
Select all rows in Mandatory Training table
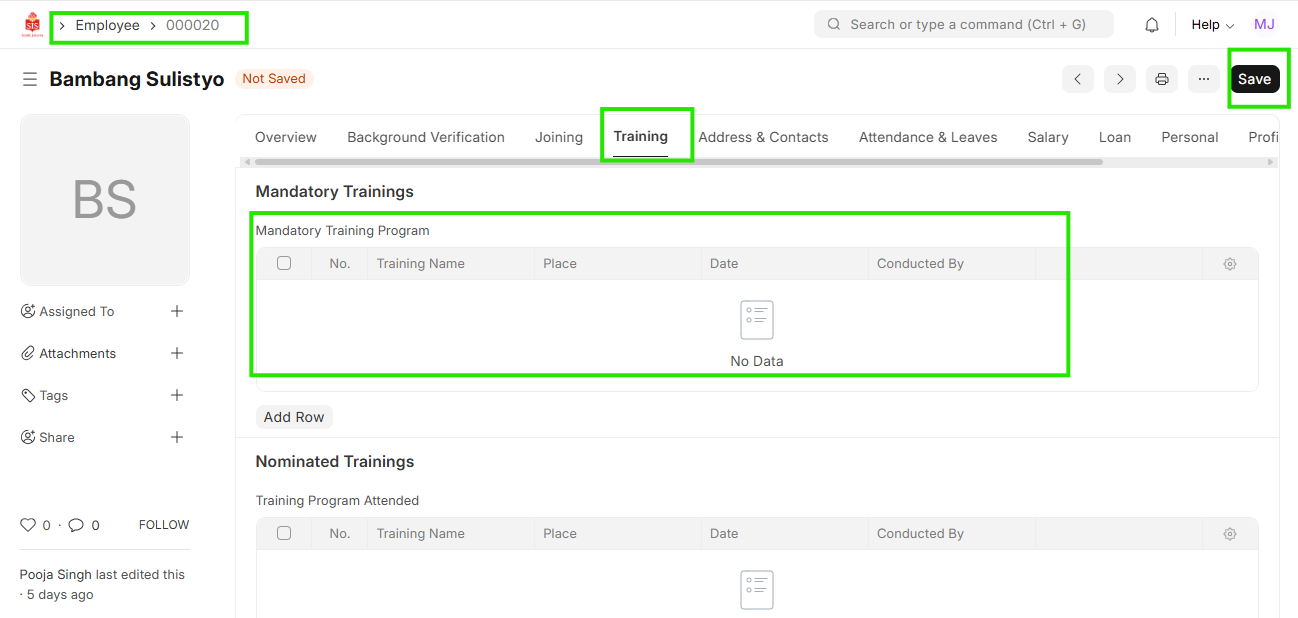(x=284, y=263)
